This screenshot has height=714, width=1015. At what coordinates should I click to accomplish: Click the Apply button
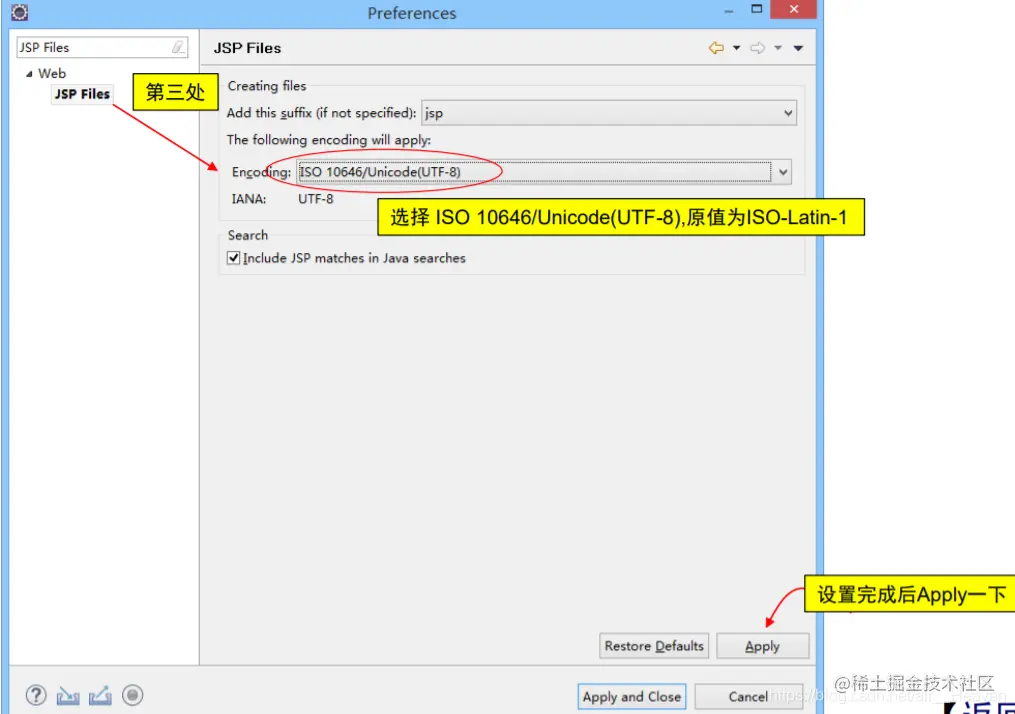[763, 646]
